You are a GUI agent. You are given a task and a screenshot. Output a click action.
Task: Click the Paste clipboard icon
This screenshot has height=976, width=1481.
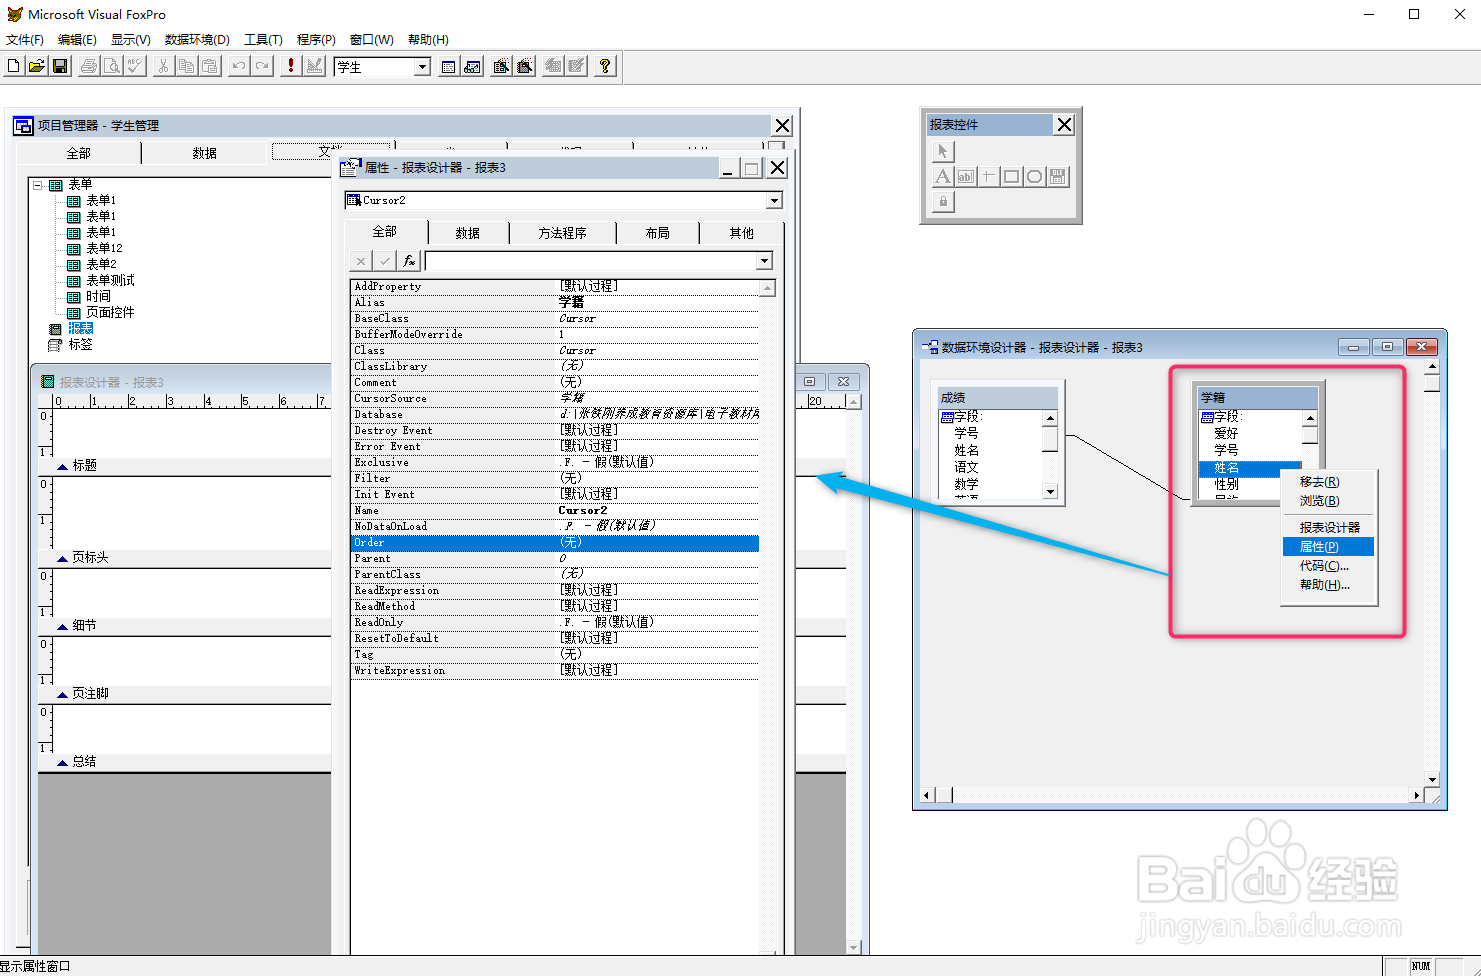209,66
